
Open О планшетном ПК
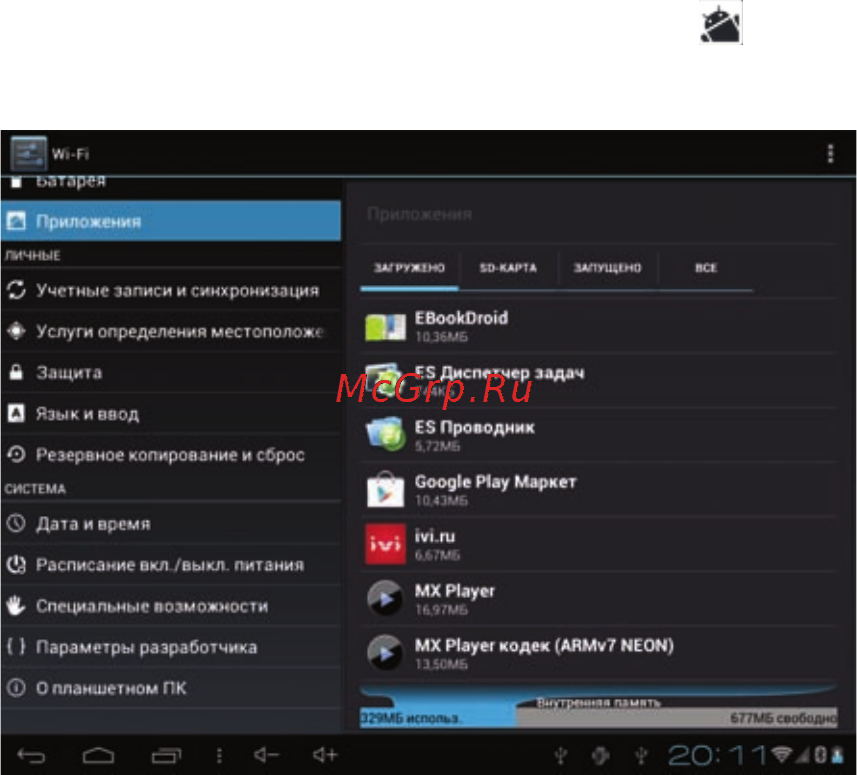coord(171,688)
